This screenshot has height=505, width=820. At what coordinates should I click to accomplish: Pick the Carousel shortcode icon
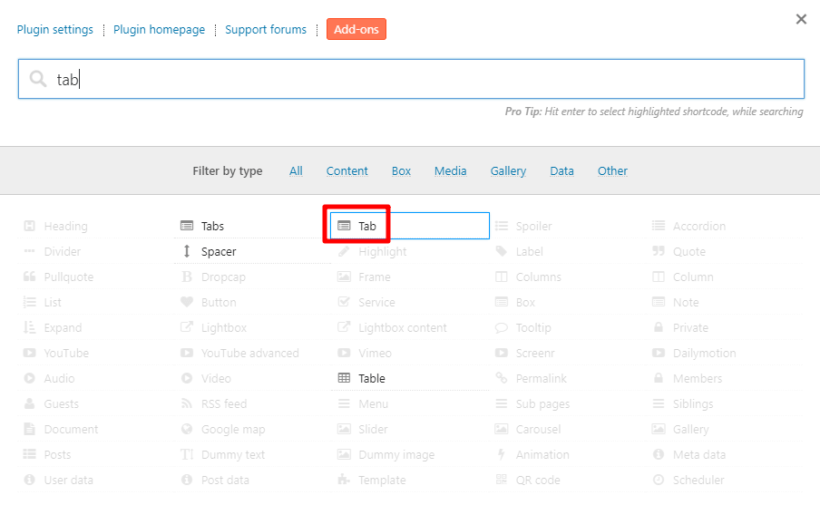click(502, 429)
